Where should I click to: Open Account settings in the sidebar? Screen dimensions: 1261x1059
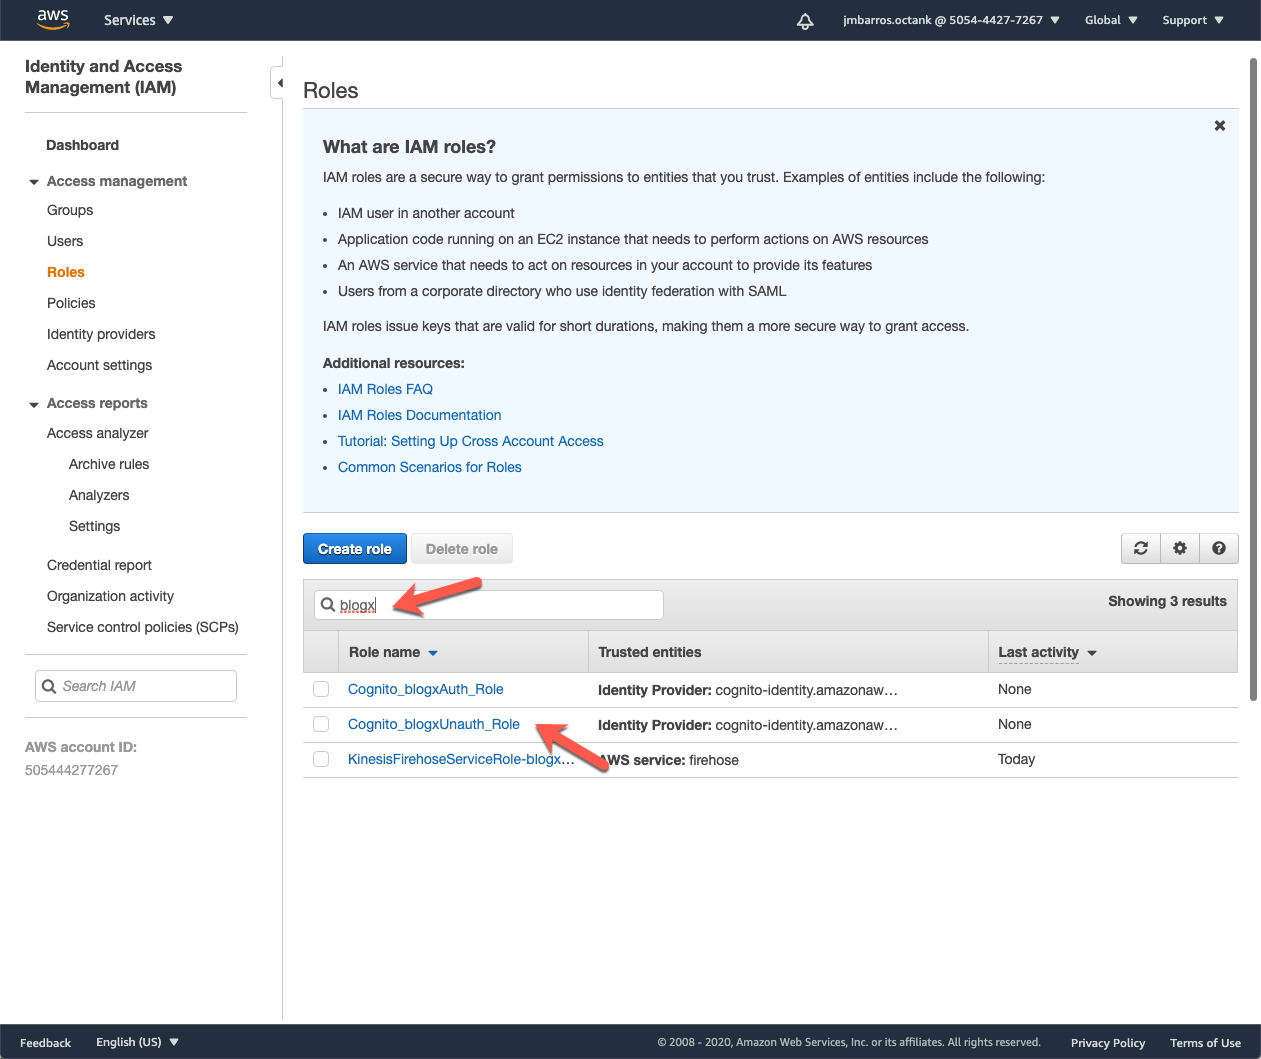[99, 365]
